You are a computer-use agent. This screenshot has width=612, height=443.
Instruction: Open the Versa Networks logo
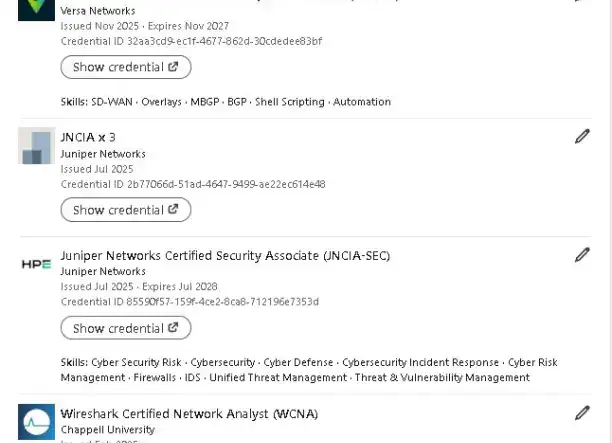[36, 8]
